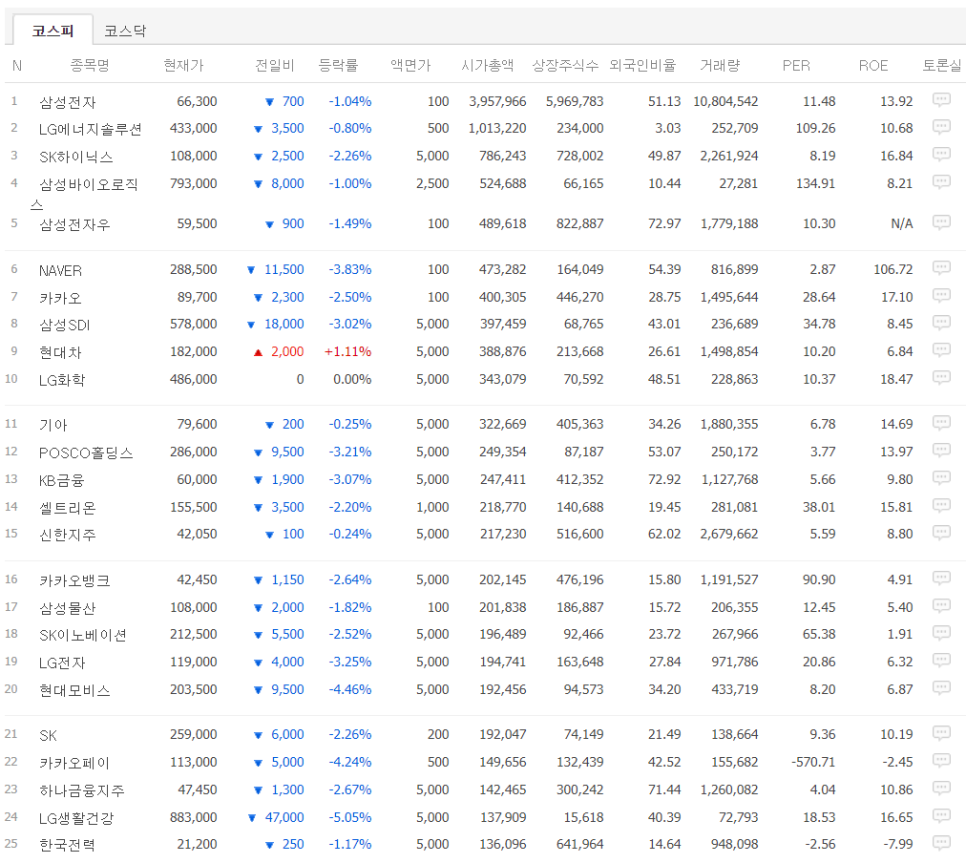This screenshot has width=966, height=863.
Task: Click the ROE column header
Action: 874,65
